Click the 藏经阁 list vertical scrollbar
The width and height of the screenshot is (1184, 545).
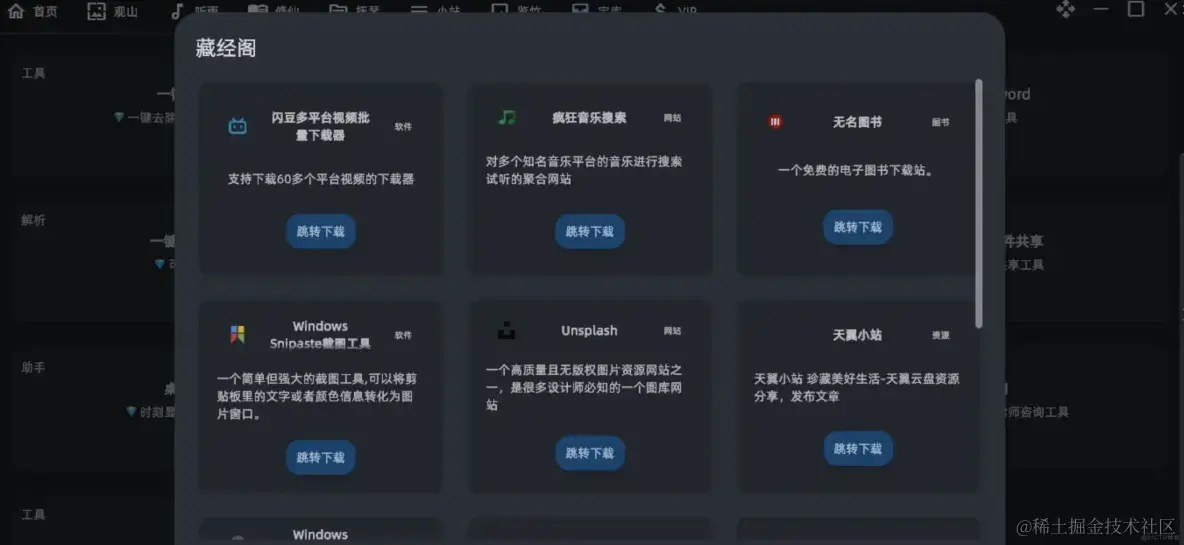point(979,204)
